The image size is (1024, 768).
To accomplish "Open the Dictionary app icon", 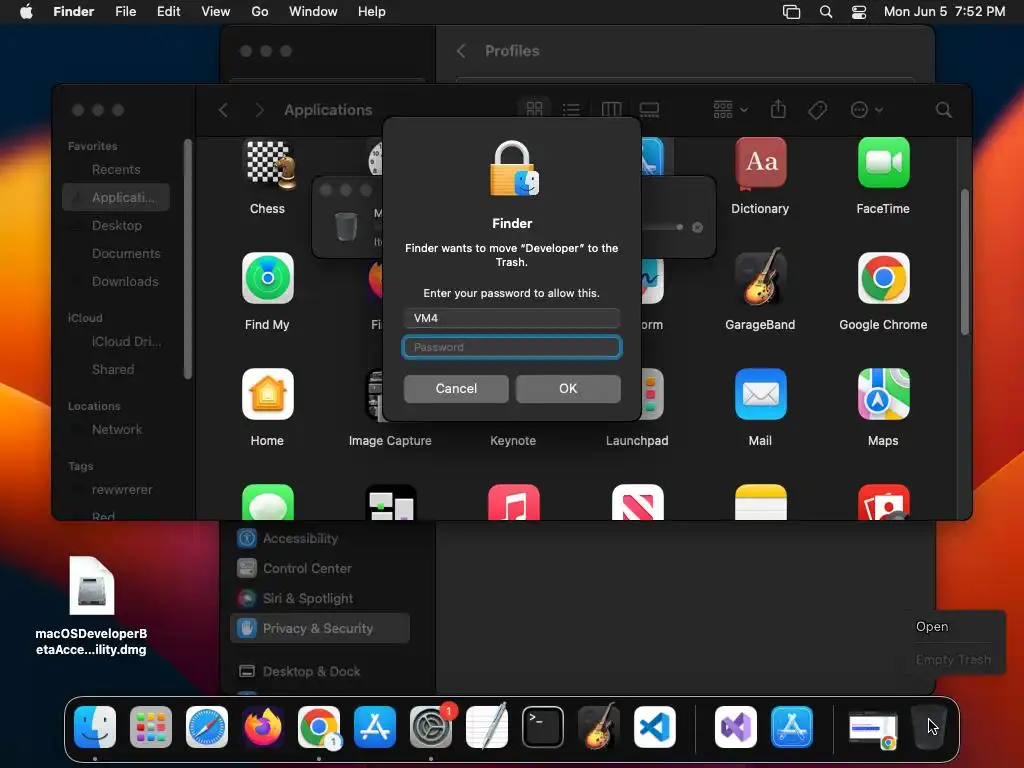I will 761,163.
